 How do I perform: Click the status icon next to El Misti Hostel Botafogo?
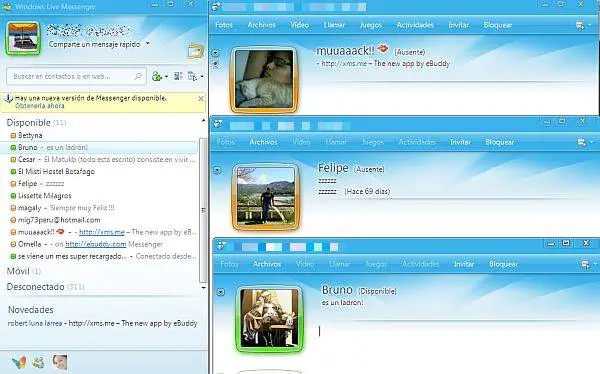[x=13, y=172]
